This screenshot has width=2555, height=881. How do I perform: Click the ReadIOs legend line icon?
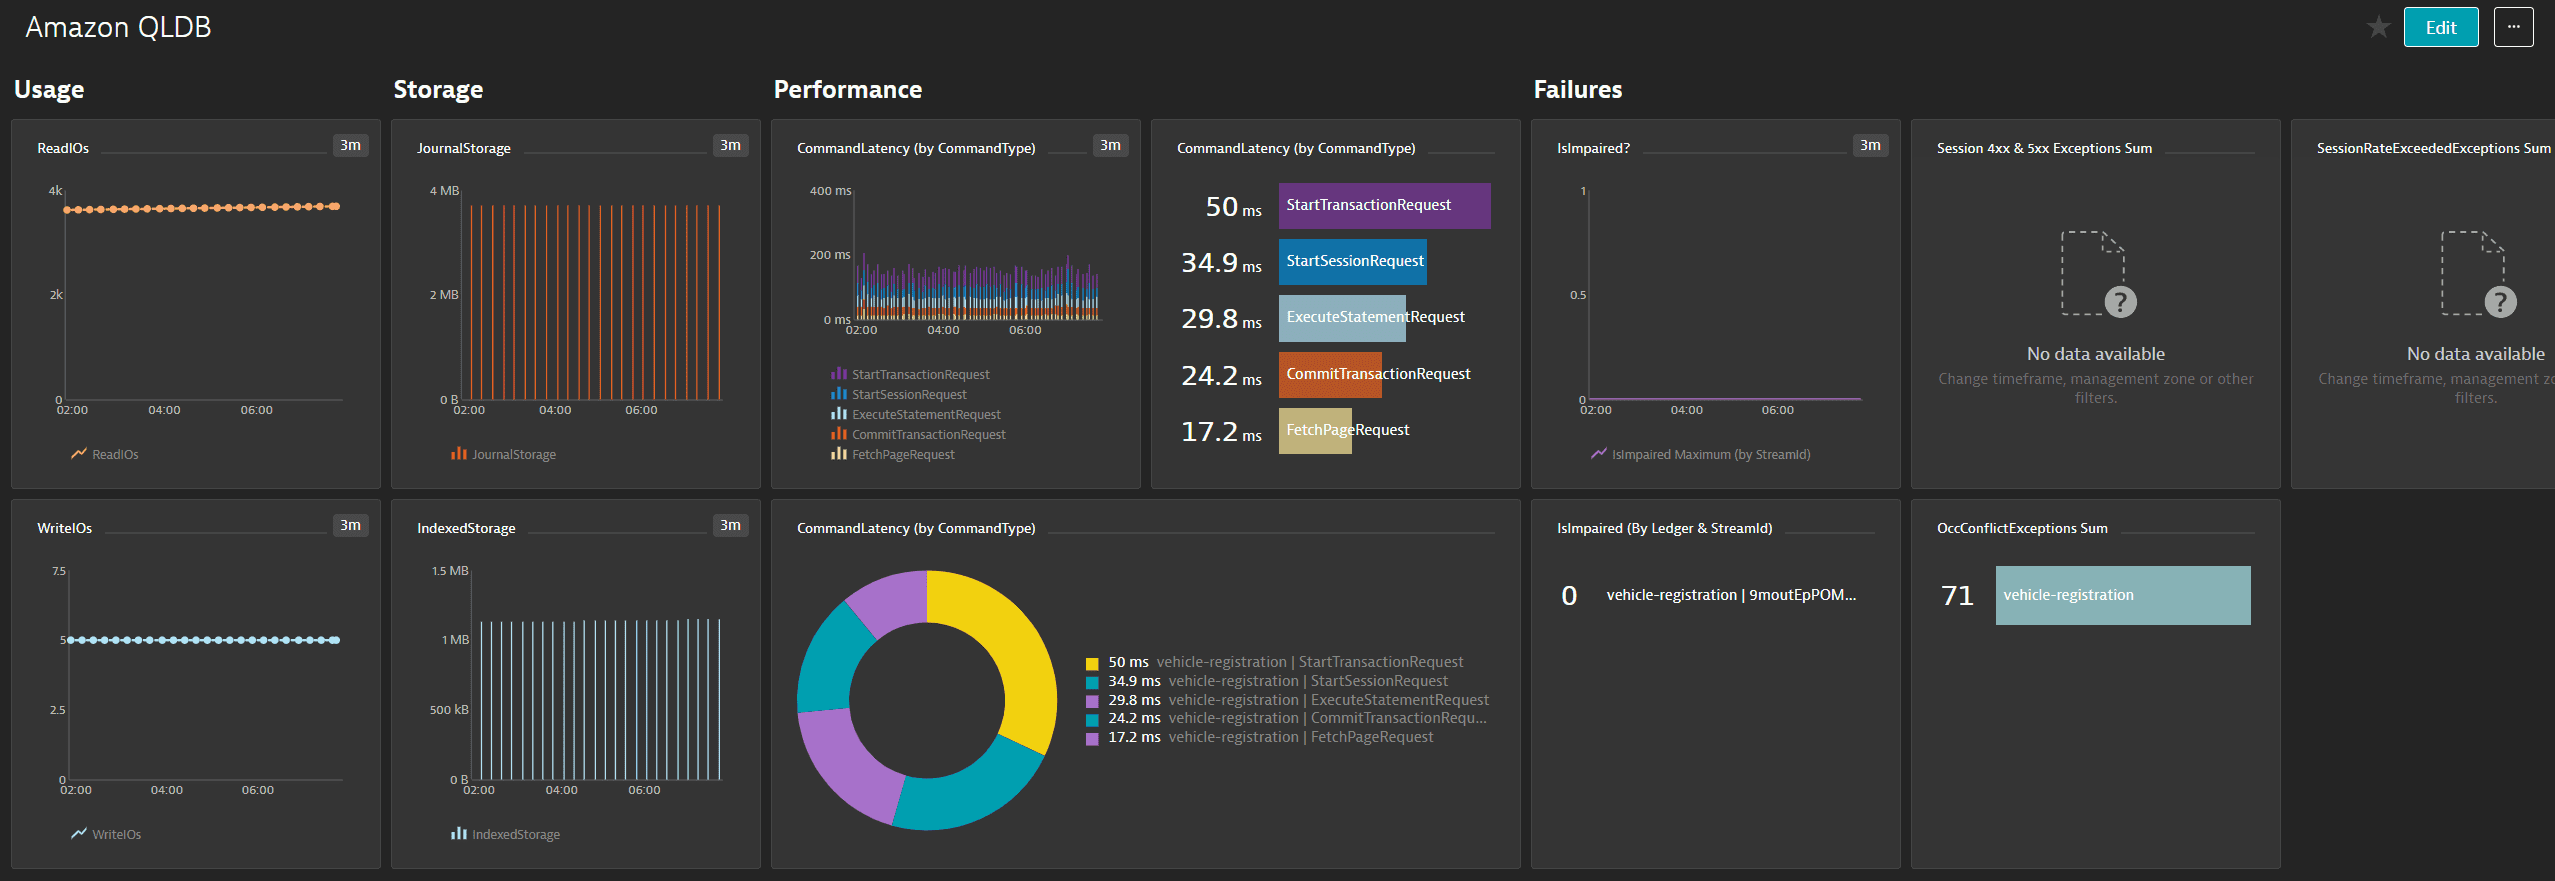[79, 454]
